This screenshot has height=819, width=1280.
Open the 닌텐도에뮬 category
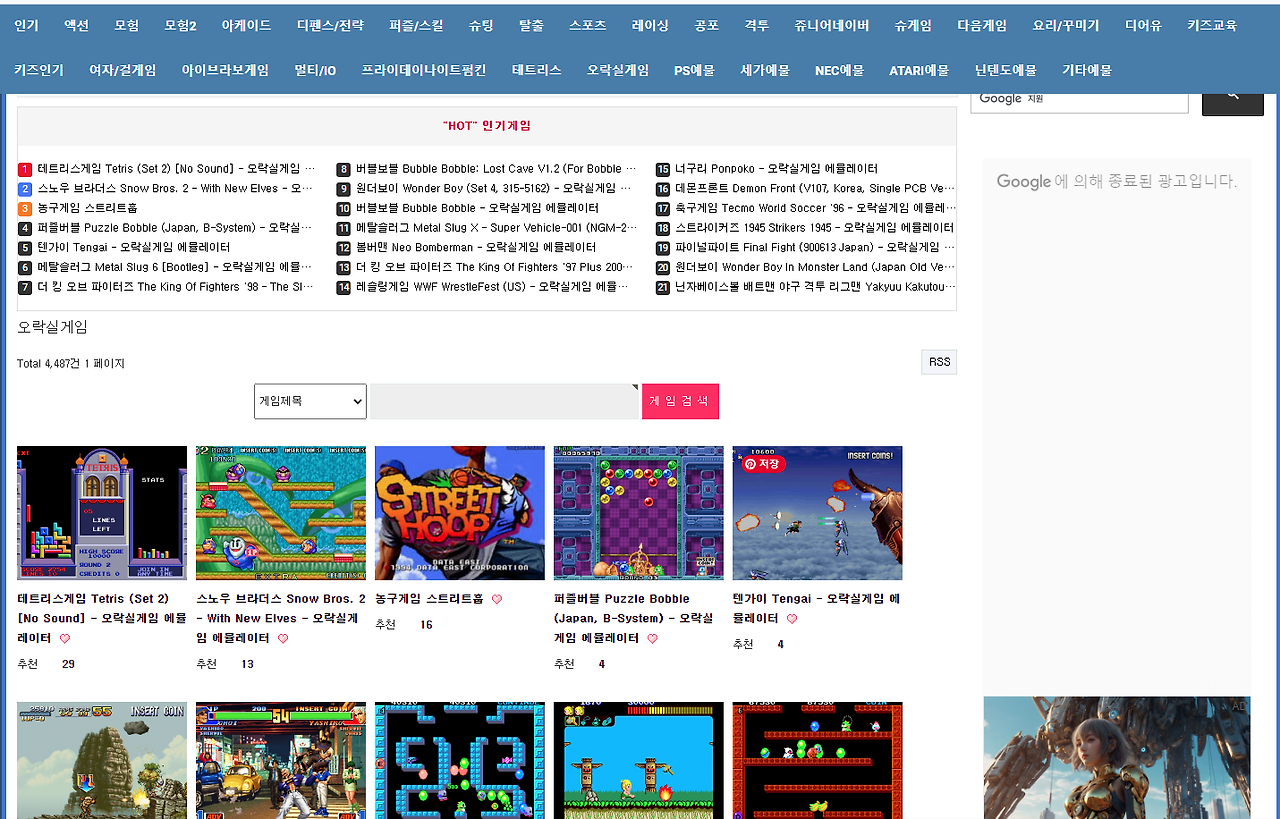1006,70
